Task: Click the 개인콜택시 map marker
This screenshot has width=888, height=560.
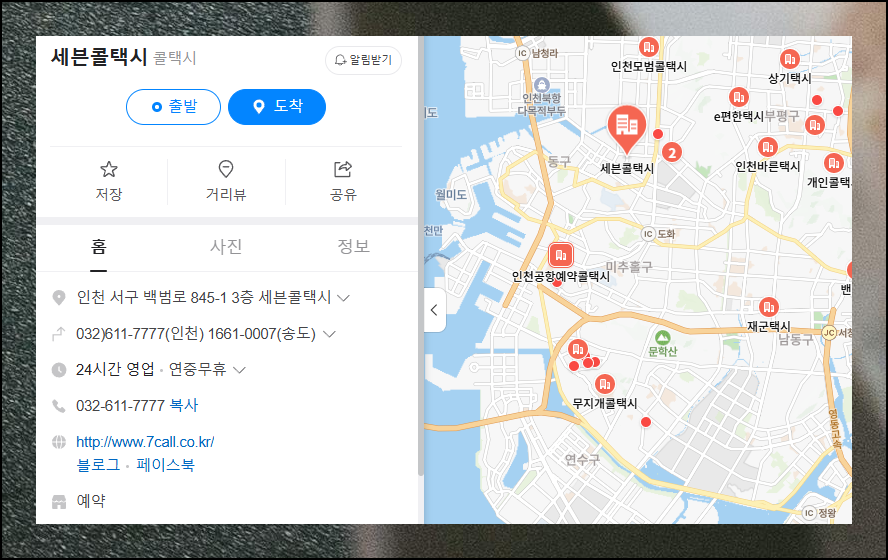Action: (x=834, y=163)
